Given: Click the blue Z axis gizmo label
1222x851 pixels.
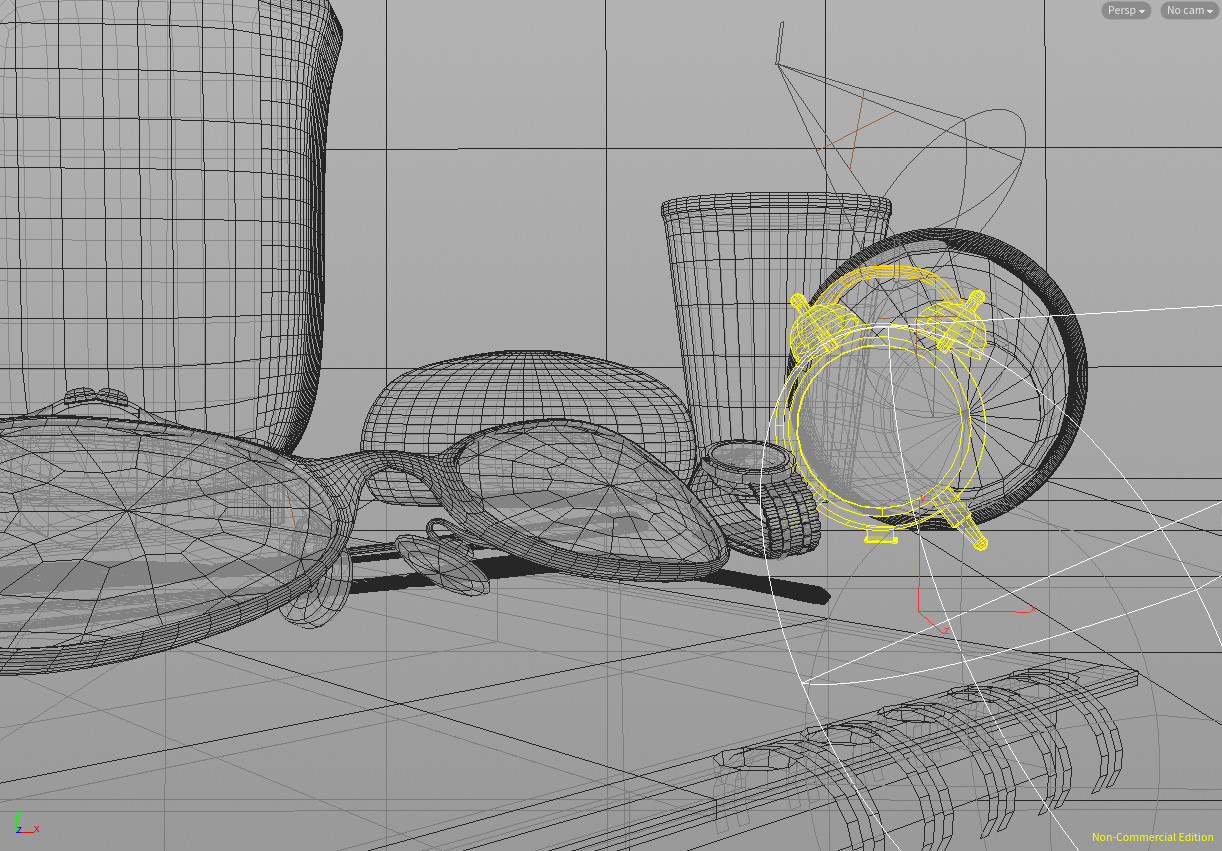Looking at the screenshot, I should [x=19, y=830].
